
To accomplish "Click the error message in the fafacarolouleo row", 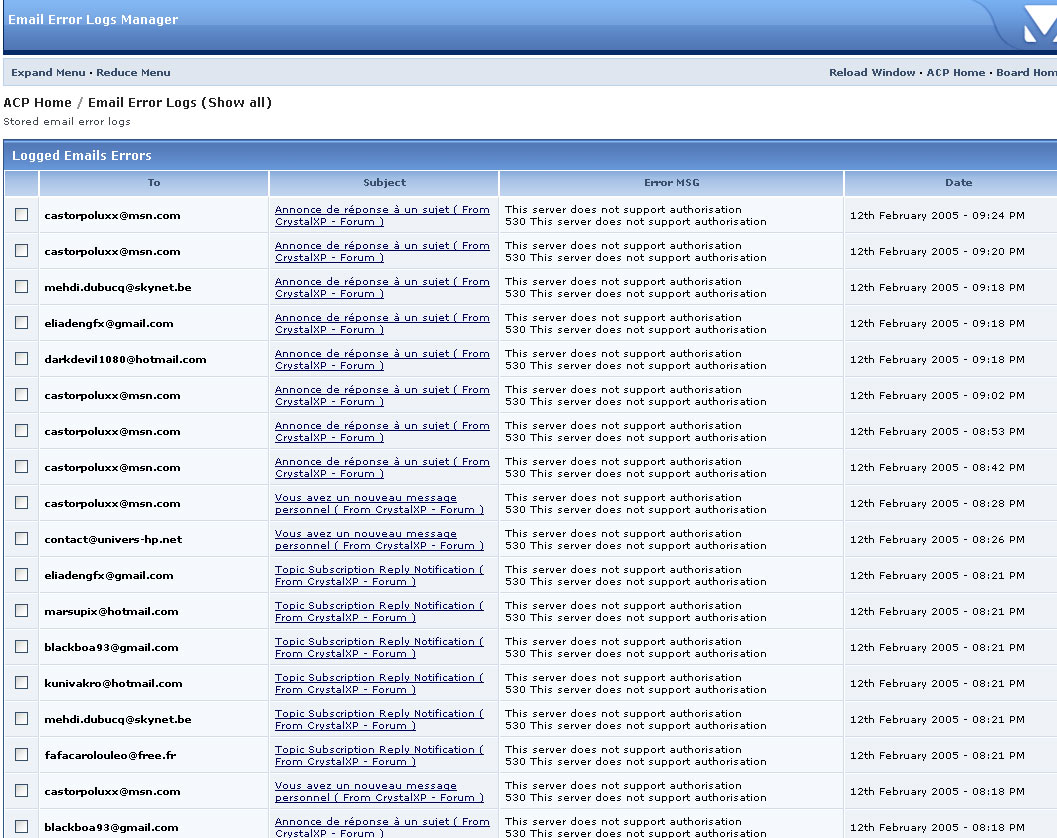I will 636,755.
